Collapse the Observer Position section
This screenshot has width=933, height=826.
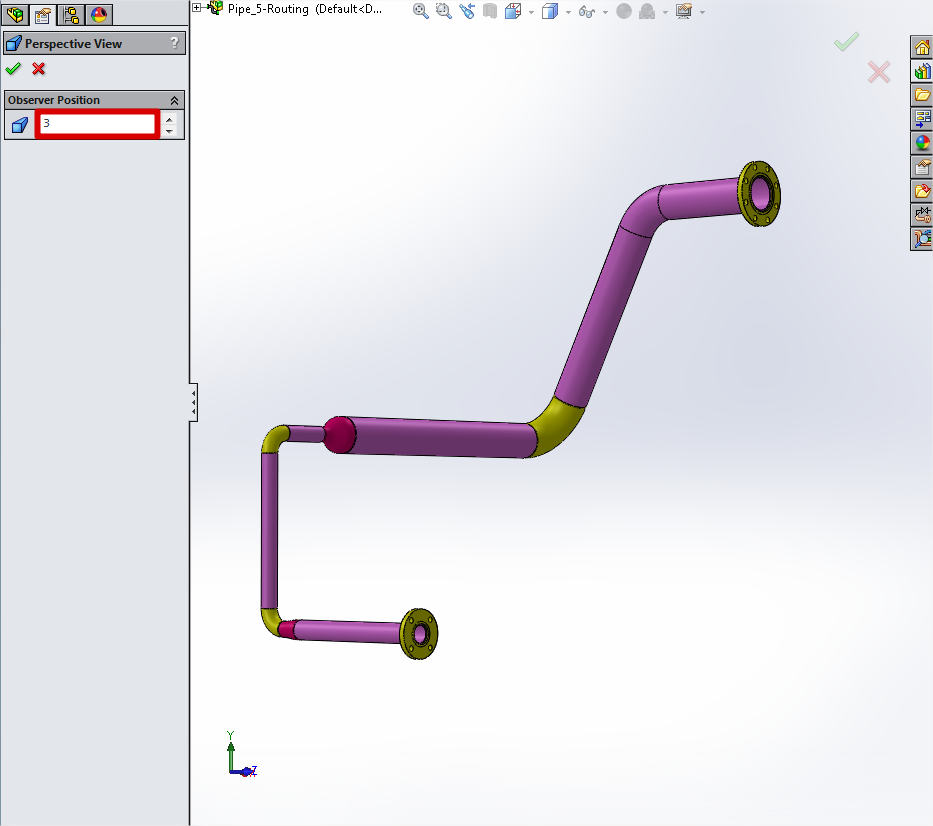(174, 100)
